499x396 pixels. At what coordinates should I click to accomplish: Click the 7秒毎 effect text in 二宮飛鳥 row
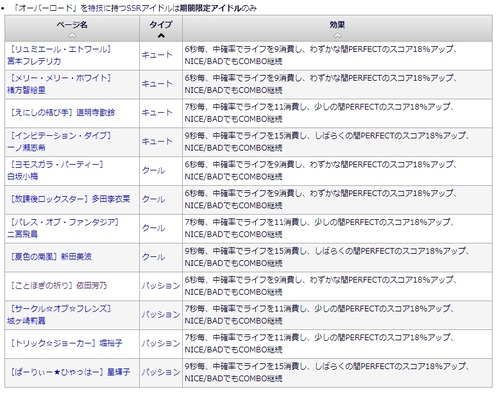coord(319,228)
